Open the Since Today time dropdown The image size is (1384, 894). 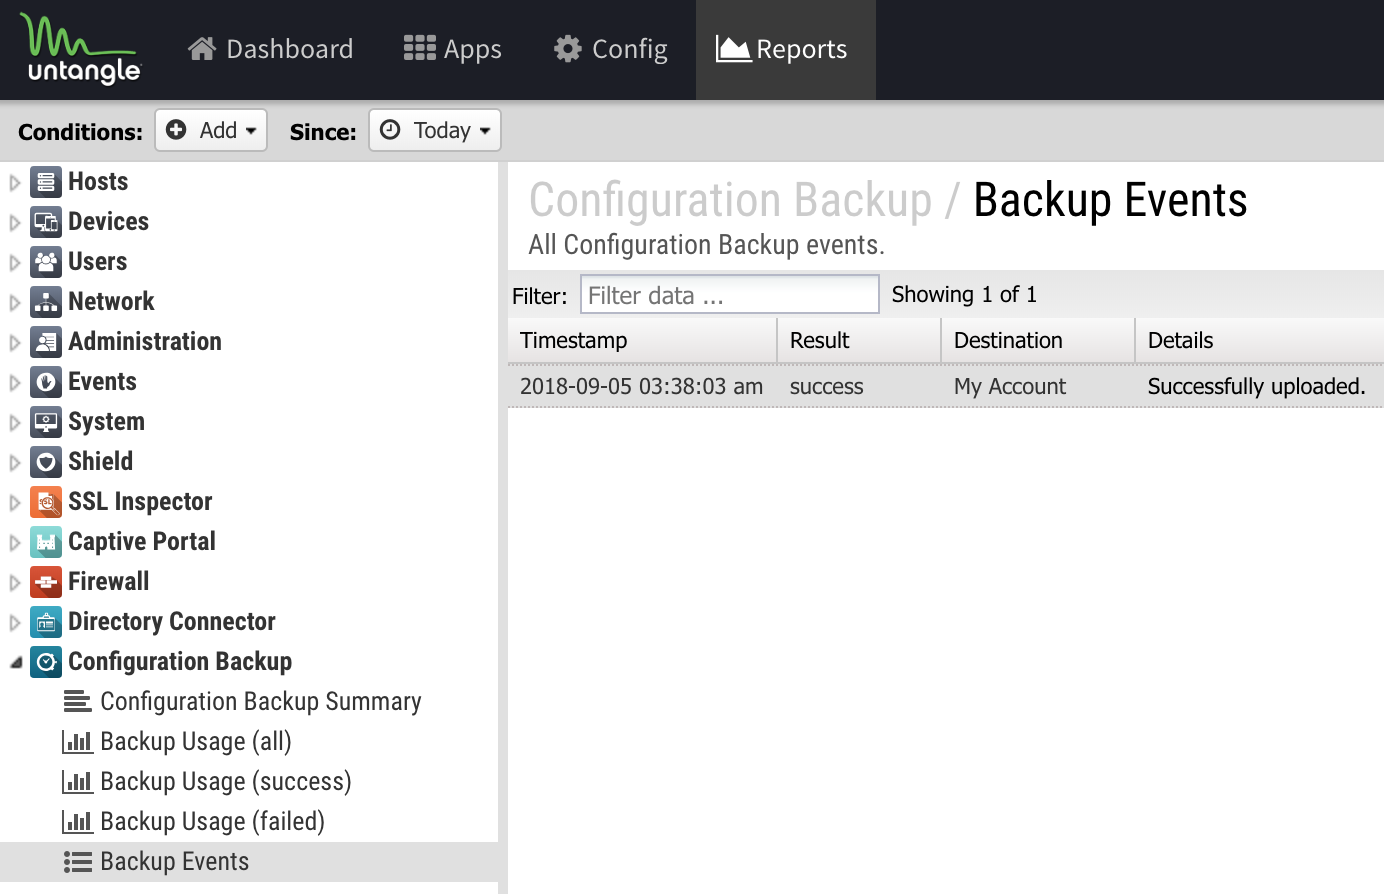pyautogui.click(x=435, y=130)
